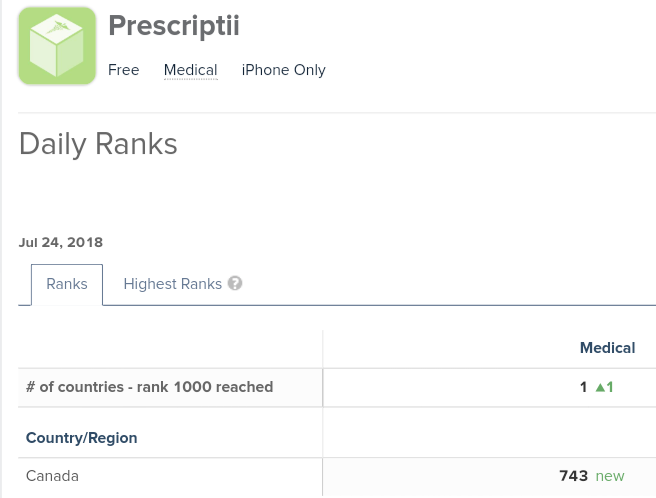Viewport: 656px width, 498px height.
Task: Open the Highest Ranks tab
Action: coord(172,284)
